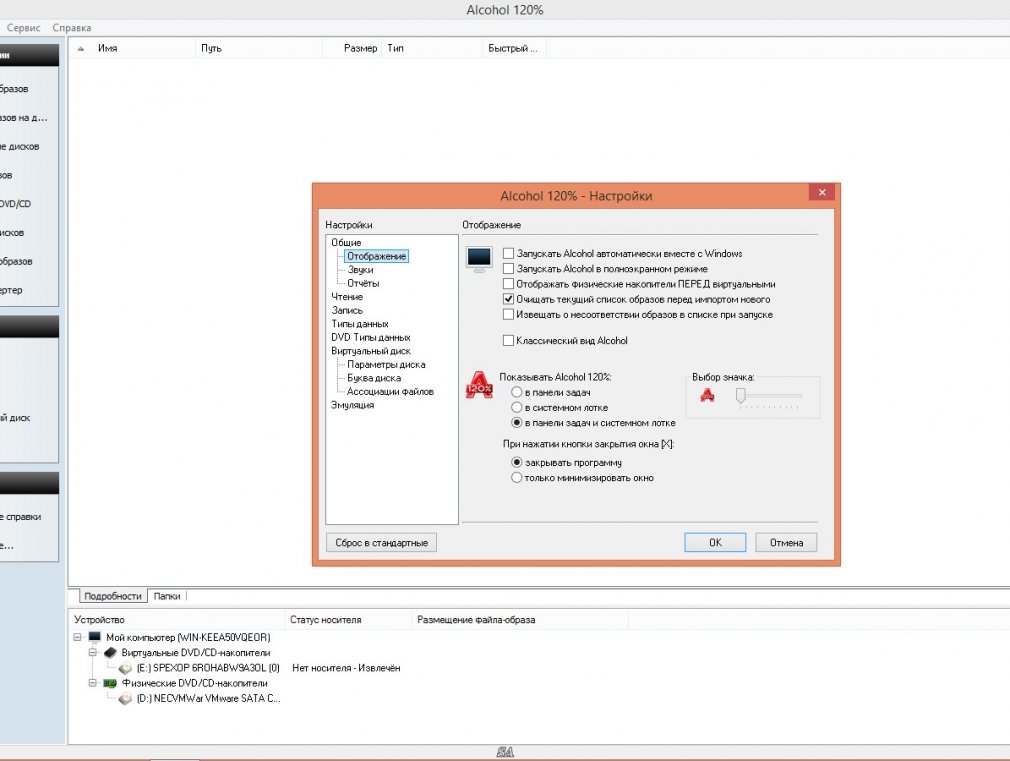1010x761 pixels.
Task: Confirm settings with the OK button
Action: (x=715, y=543)
